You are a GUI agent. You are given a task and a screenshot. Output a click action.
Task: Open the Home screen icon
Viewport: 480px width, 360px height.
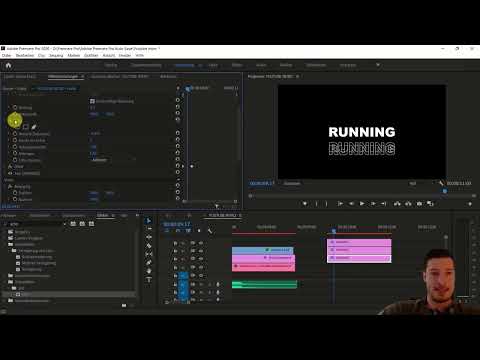8,65
